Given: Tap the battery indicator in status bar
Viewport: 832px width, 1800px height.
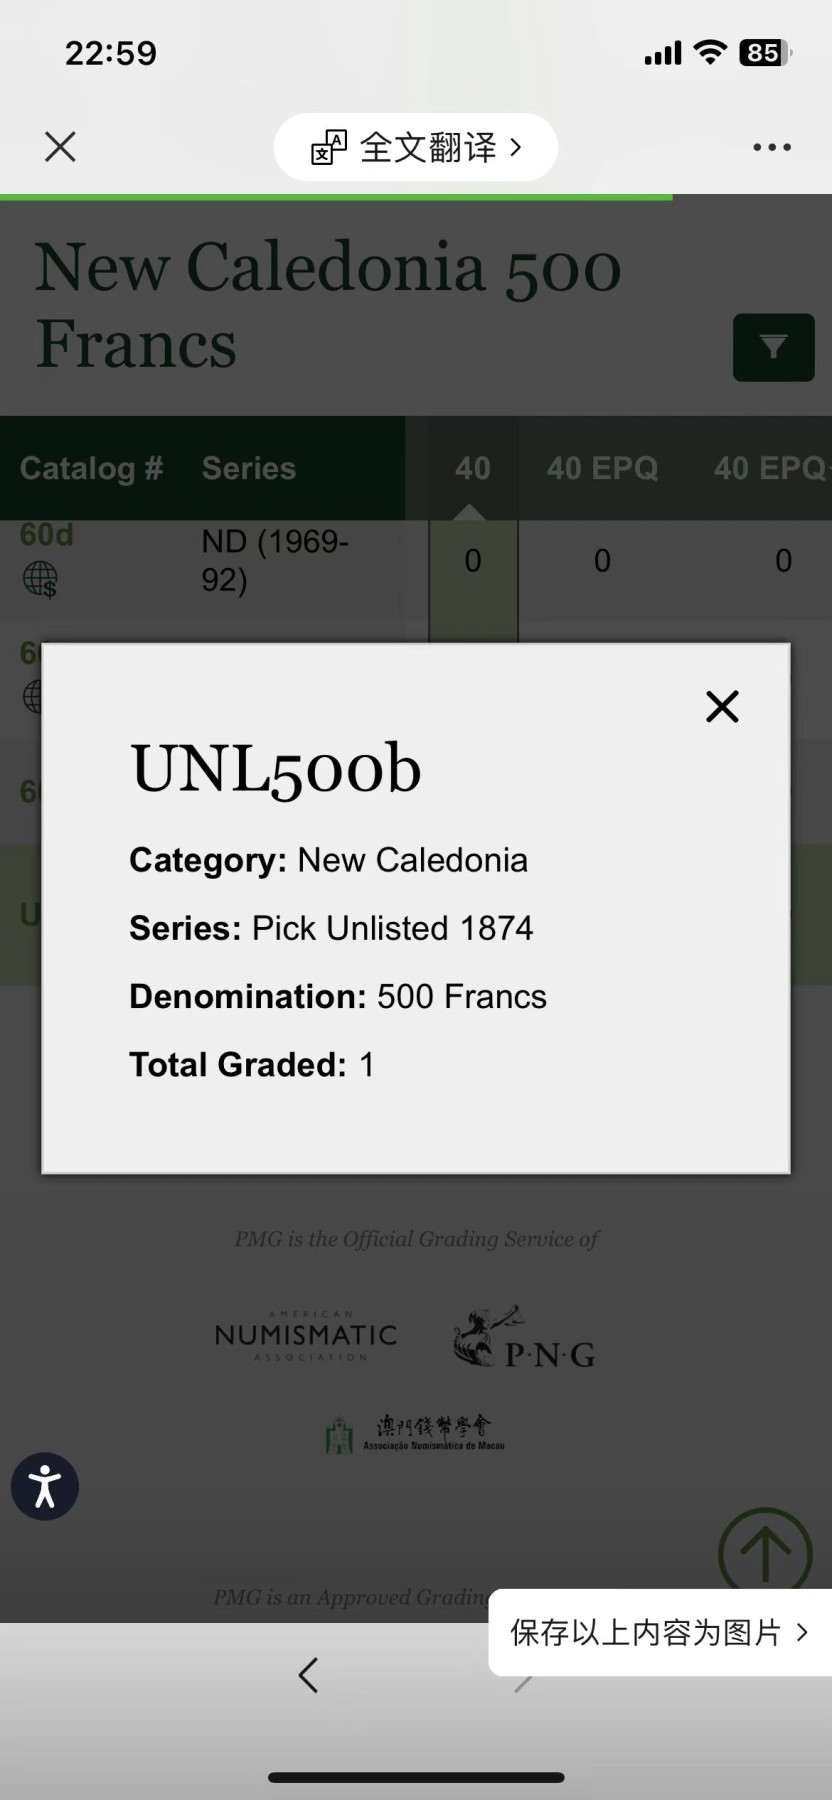Looking at the screenshot, I should click(x=764, y=53).
